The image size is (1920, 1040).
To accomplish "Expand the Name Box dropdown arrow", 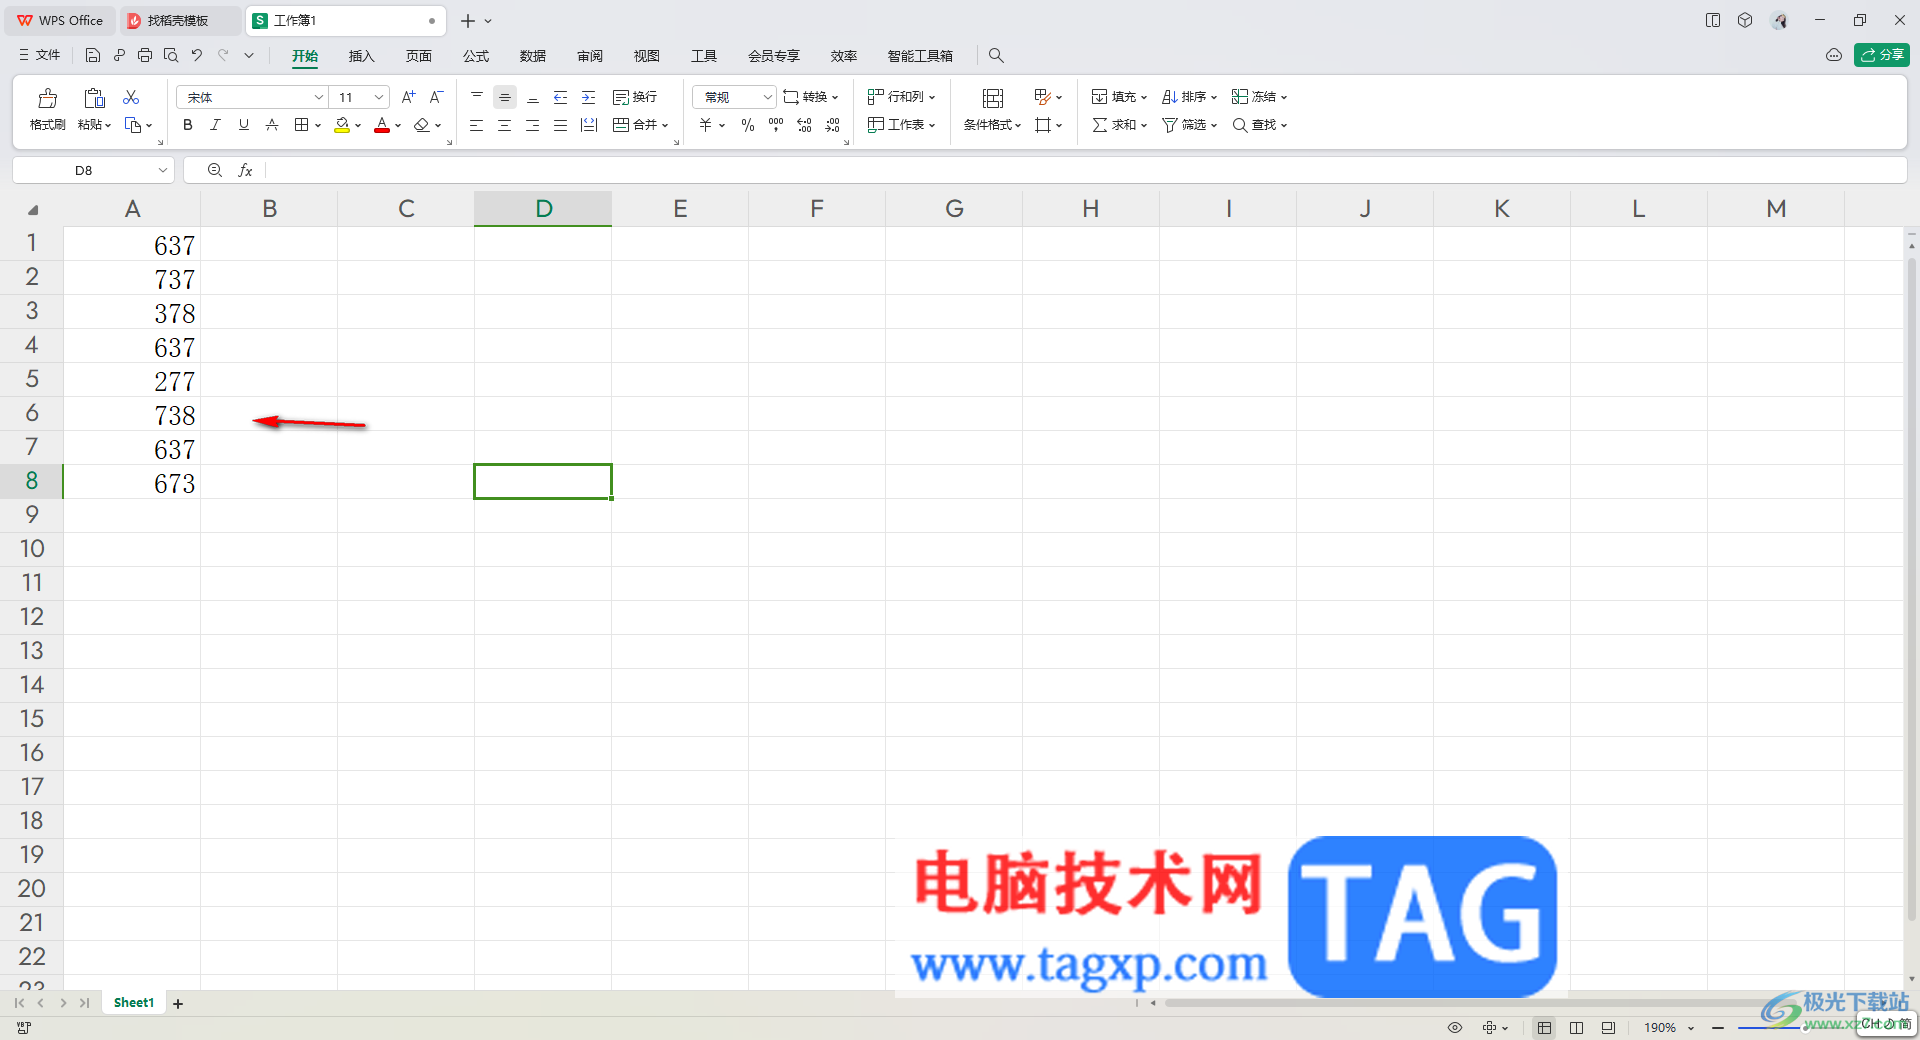I will (x=162, y=170).
